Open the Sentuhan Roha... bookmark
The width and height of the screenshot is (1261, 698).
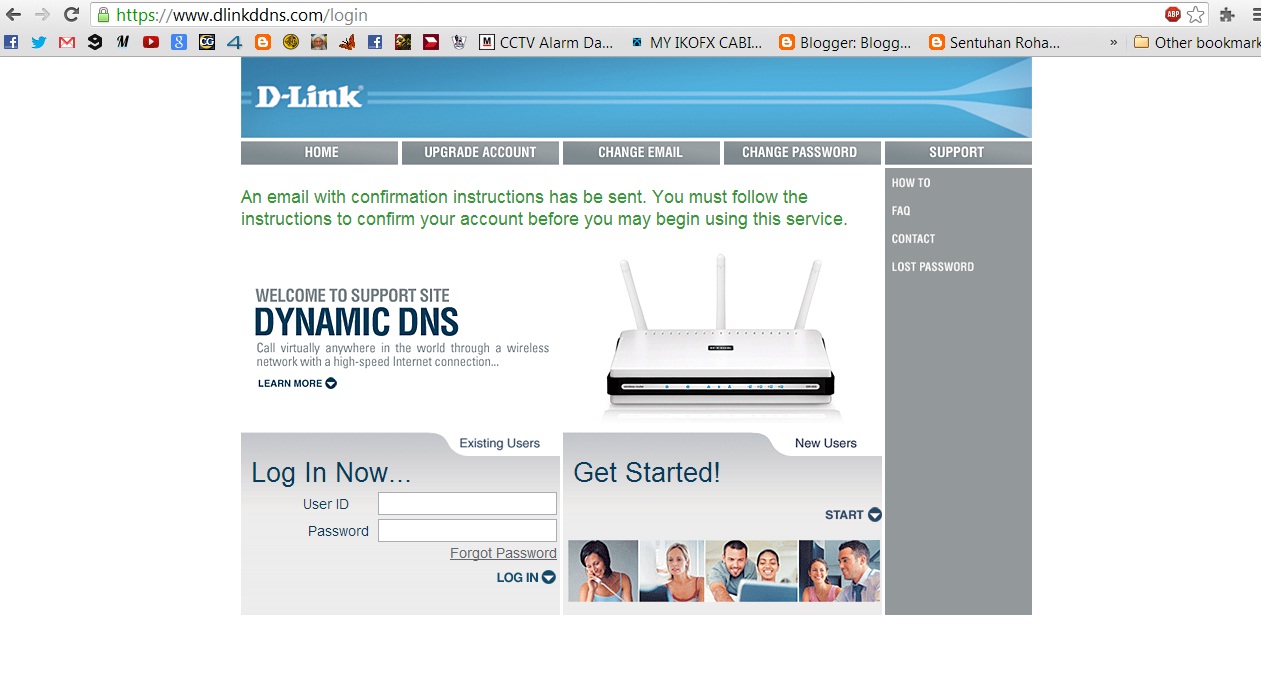pos(995,42)
